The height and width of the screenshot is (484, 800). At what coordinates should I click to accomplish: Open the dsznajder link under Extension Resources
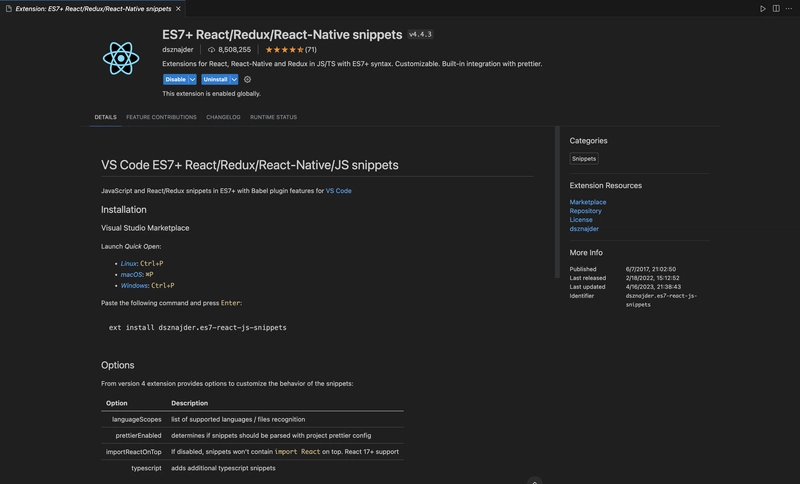pos(584,229)
